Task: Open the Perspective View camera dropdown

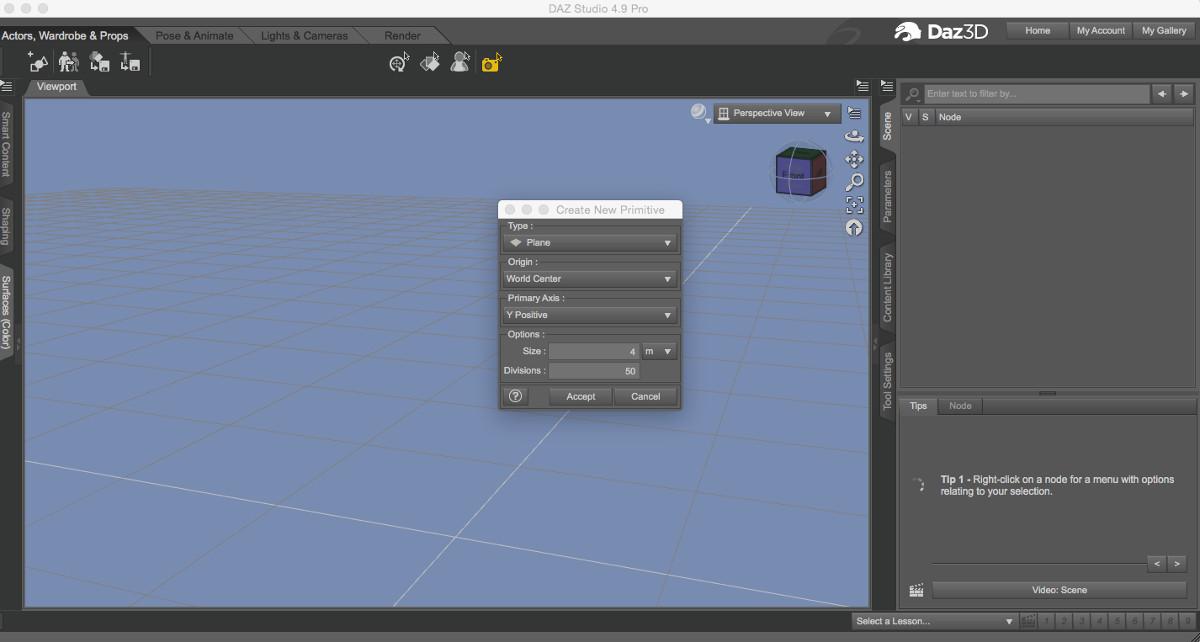Action: point(776,113)
